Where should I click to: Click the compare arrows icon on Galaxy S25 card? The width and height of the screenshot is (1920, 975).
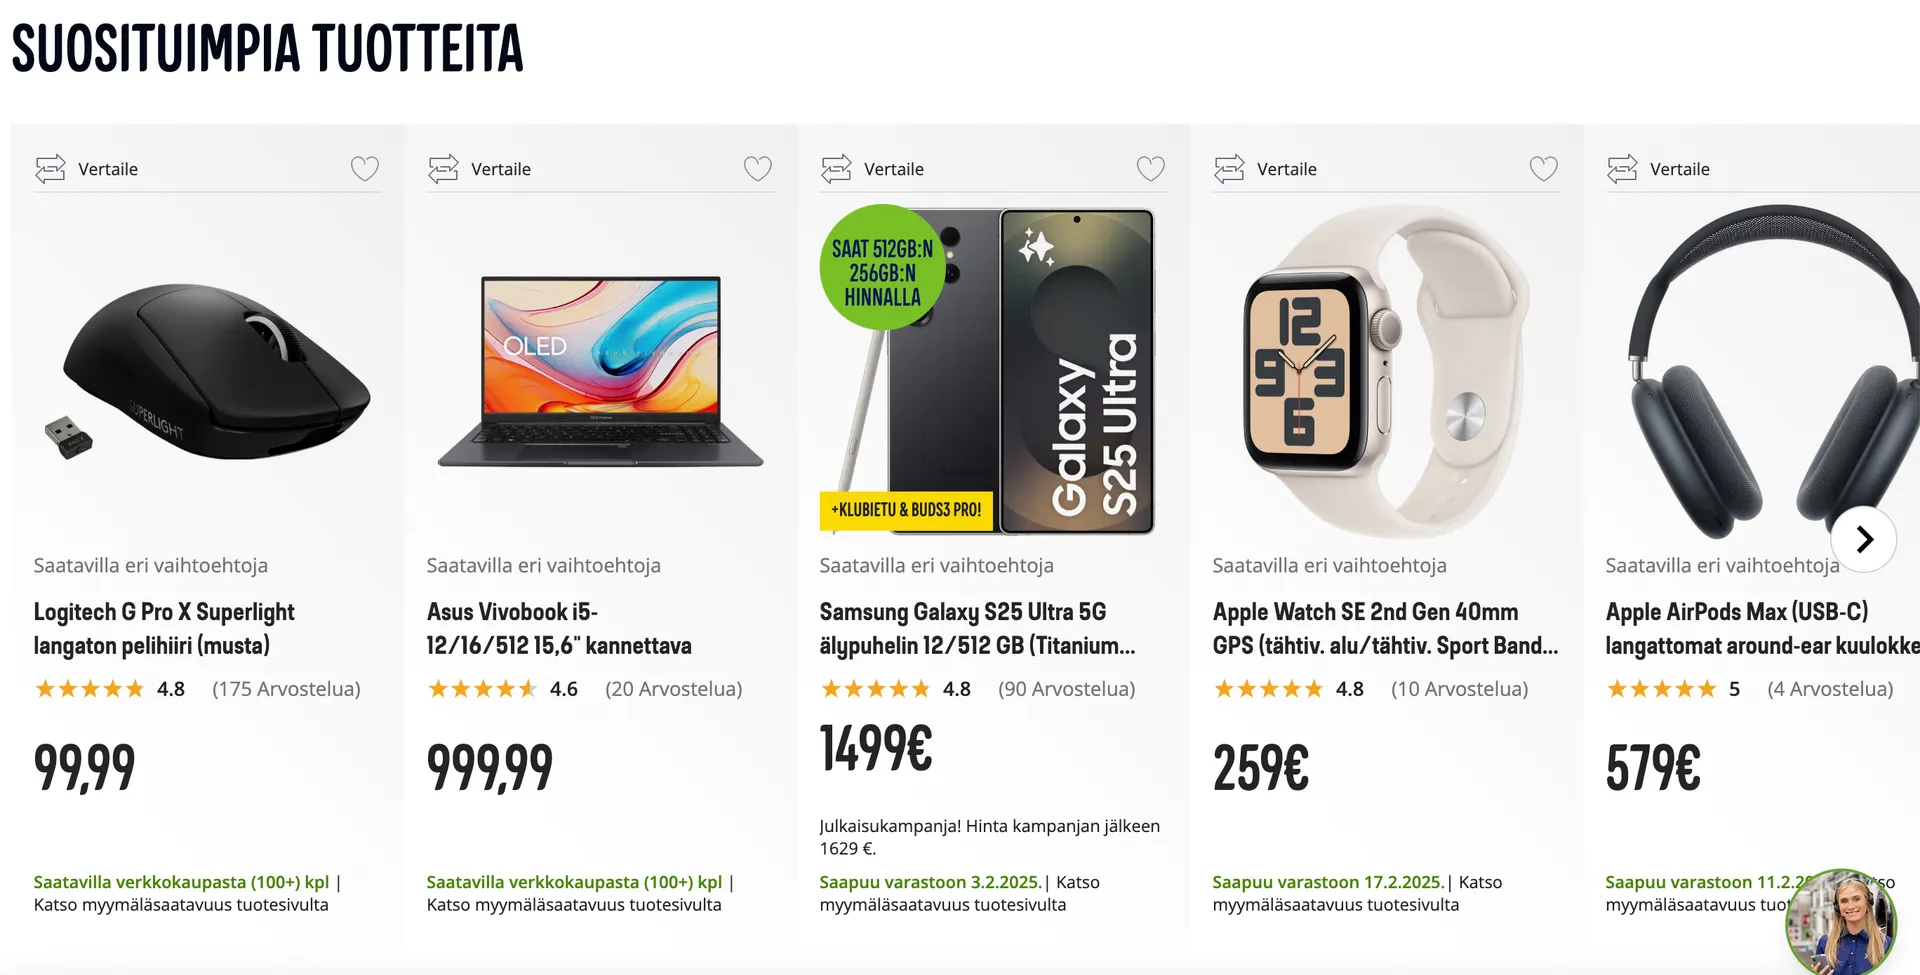pos(836,169)
